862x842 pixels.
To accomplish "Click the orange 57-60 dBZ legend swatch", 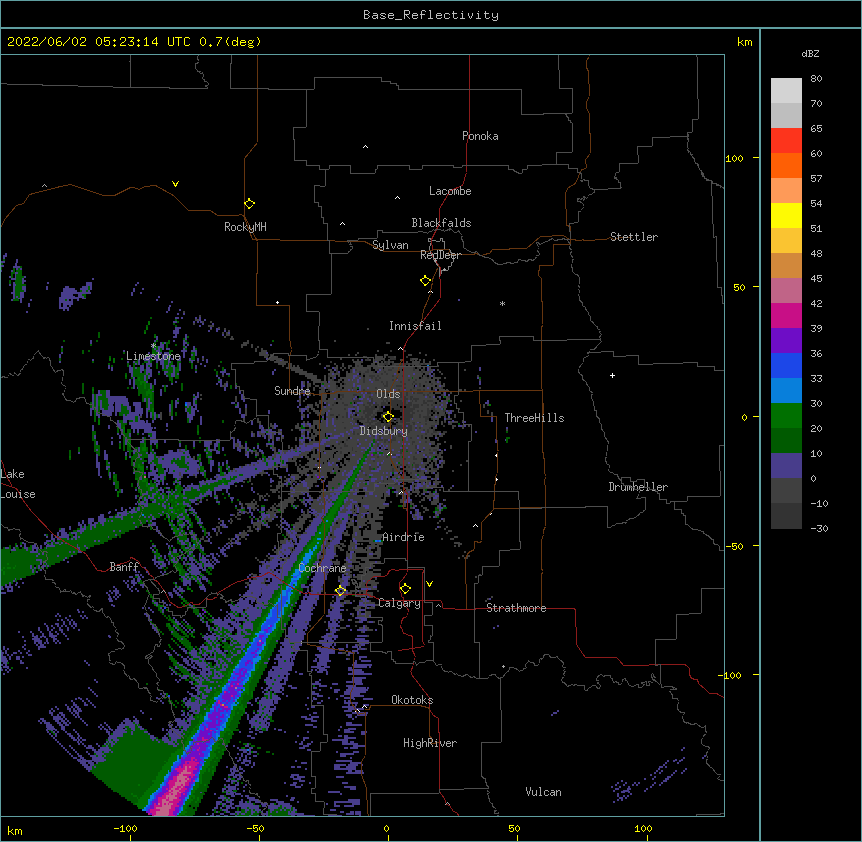I will coord(786,166).
